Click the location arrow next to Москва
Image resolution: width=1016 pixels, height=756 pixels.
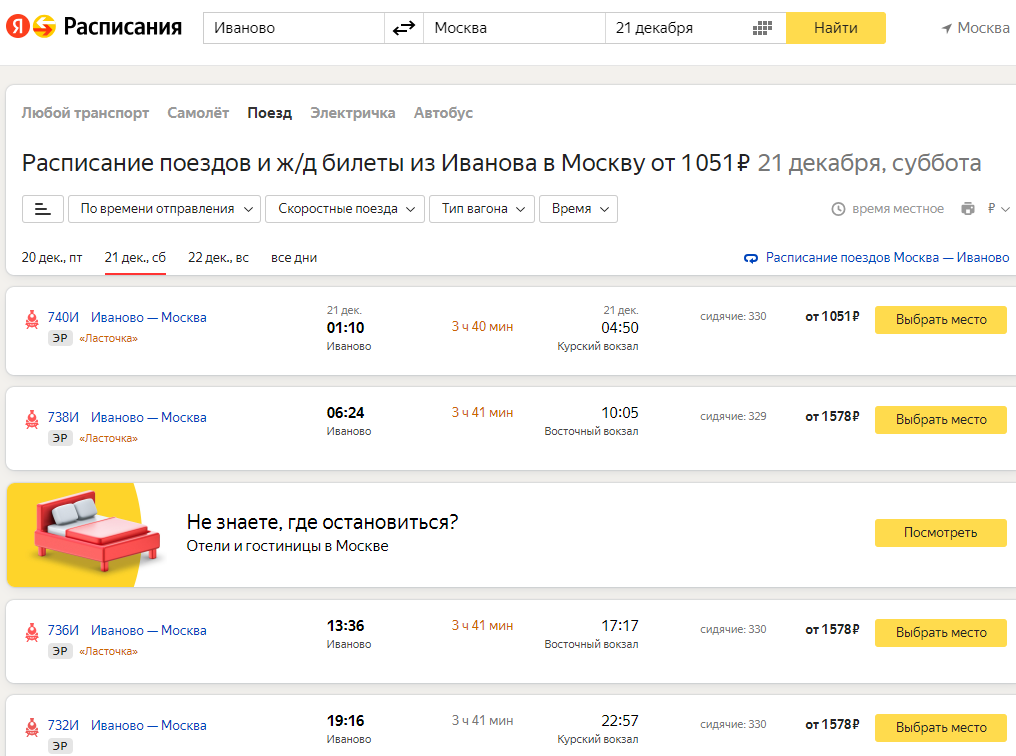pos(946,28)
